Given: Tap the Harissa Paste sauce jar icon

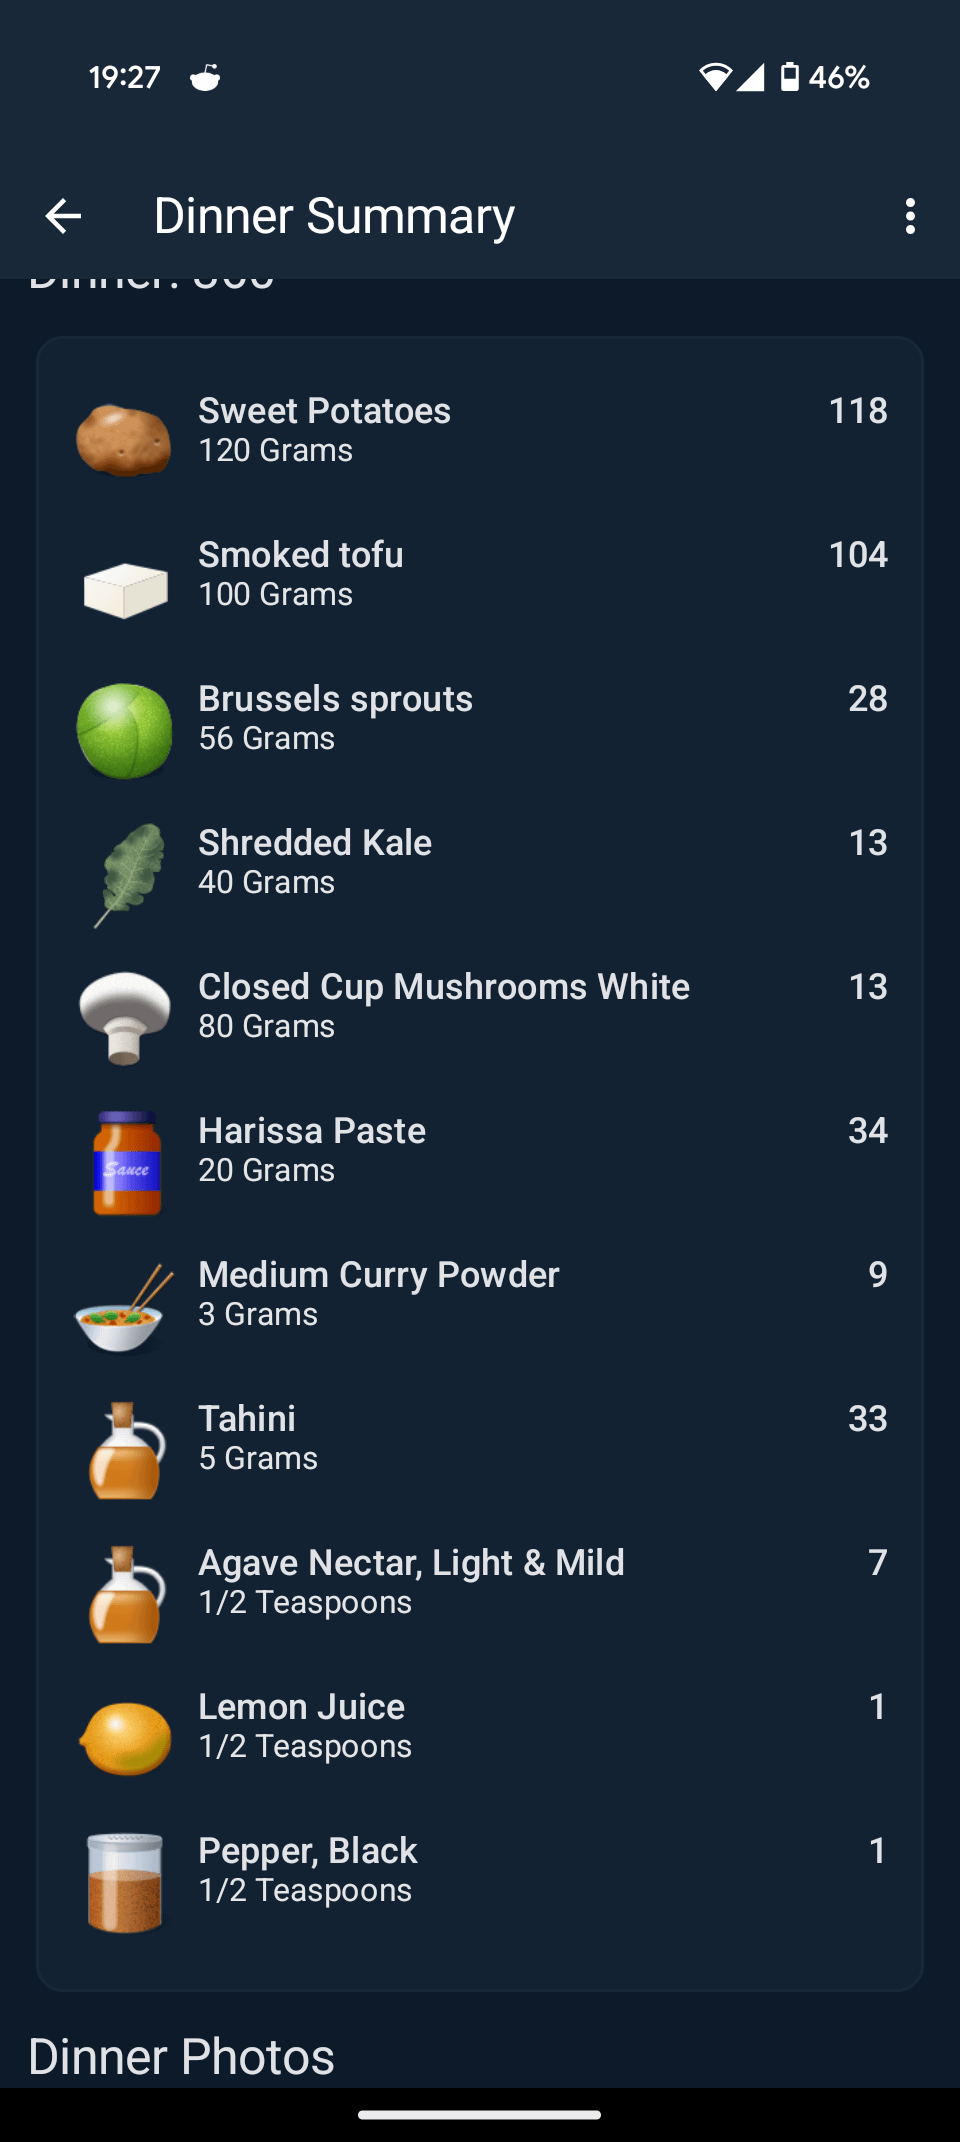Looking at the screenshot, I should tap(126, 1162).
